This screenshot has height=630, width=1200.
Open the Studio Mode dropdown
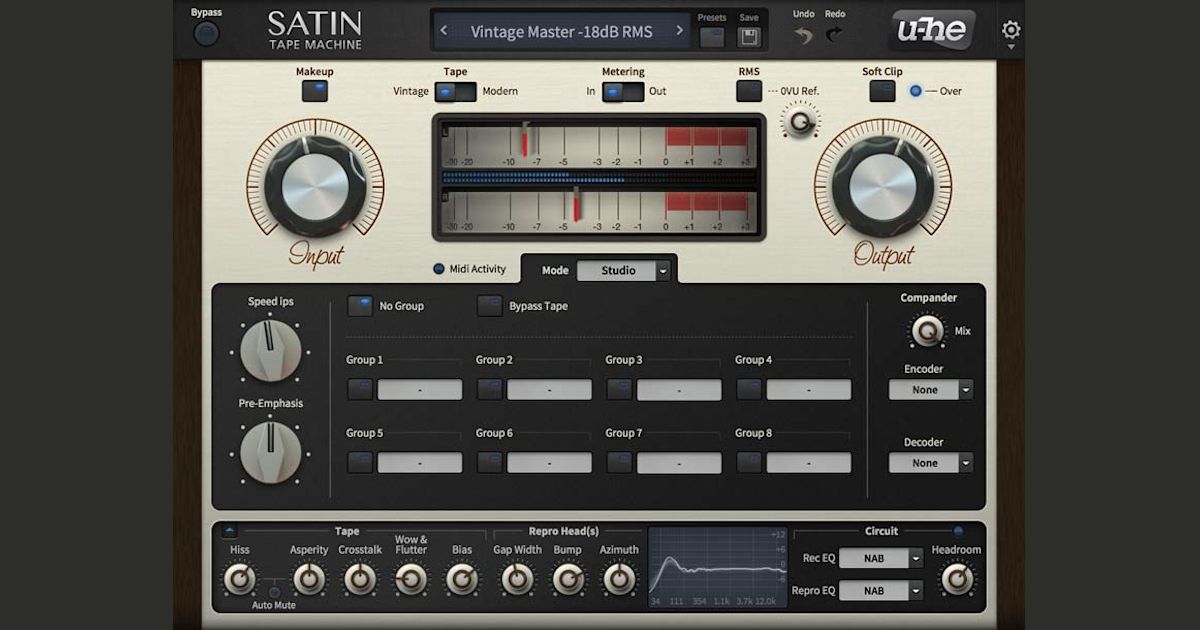coord(624,270)
